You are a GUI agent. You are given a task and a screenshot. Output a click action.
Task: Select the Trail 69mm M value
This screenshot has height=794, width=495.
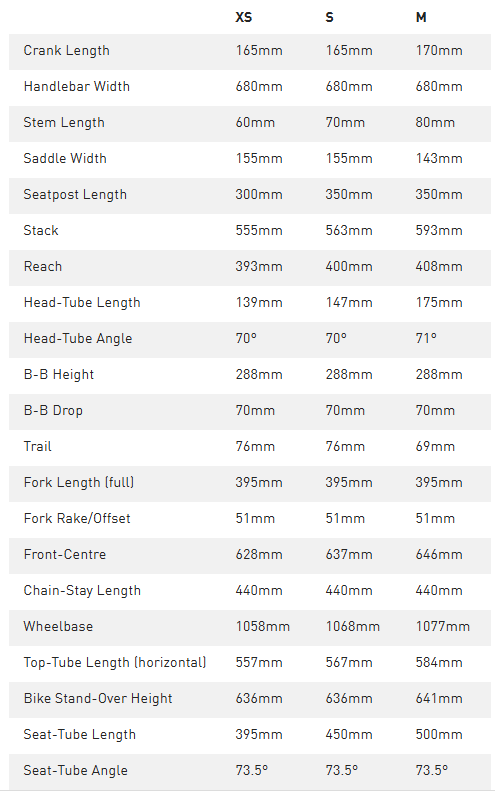coord(435,447)
